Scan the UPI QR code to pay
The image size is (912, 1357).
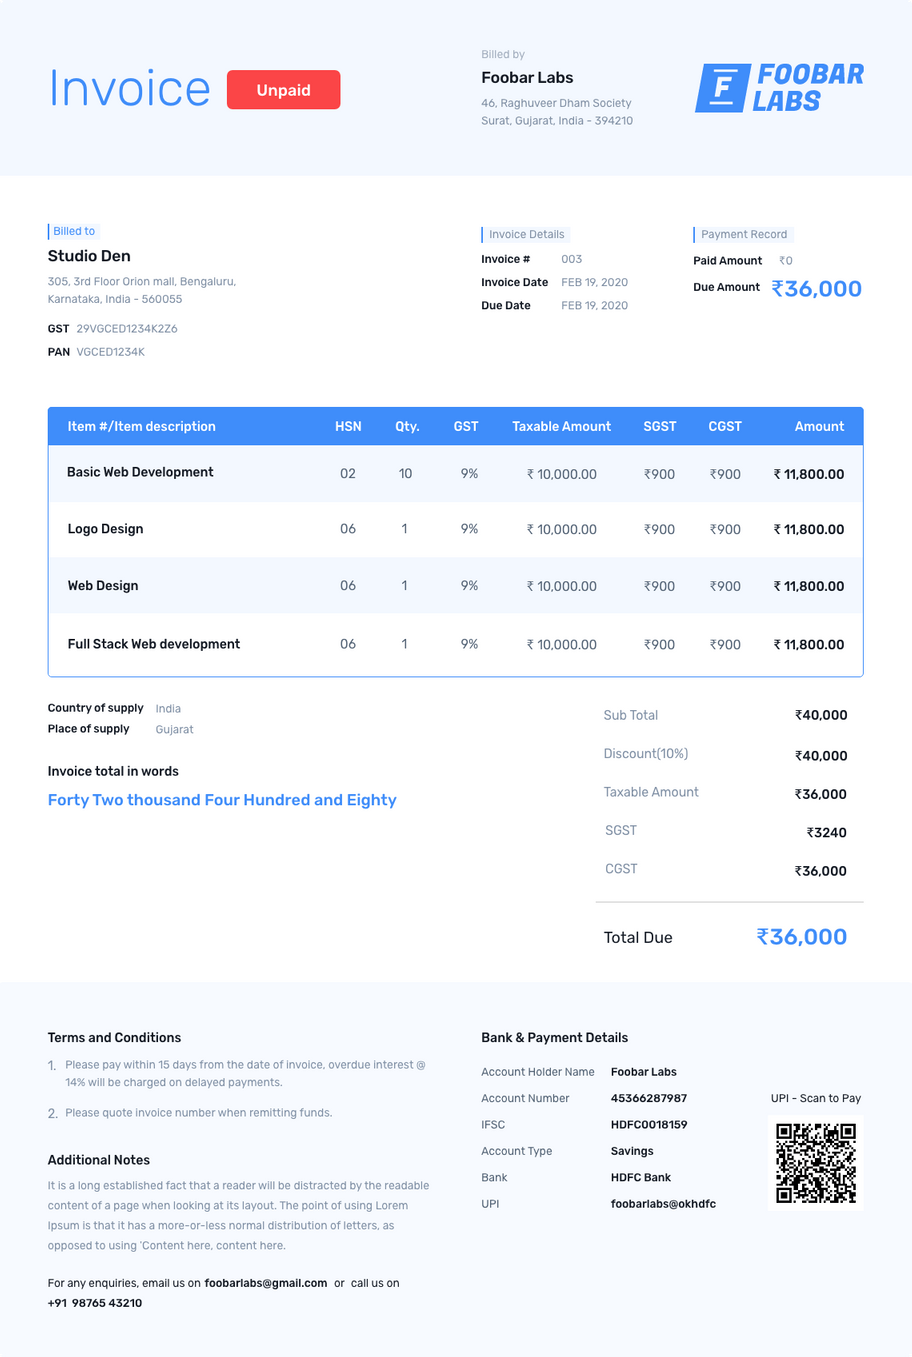(816, 1162)
